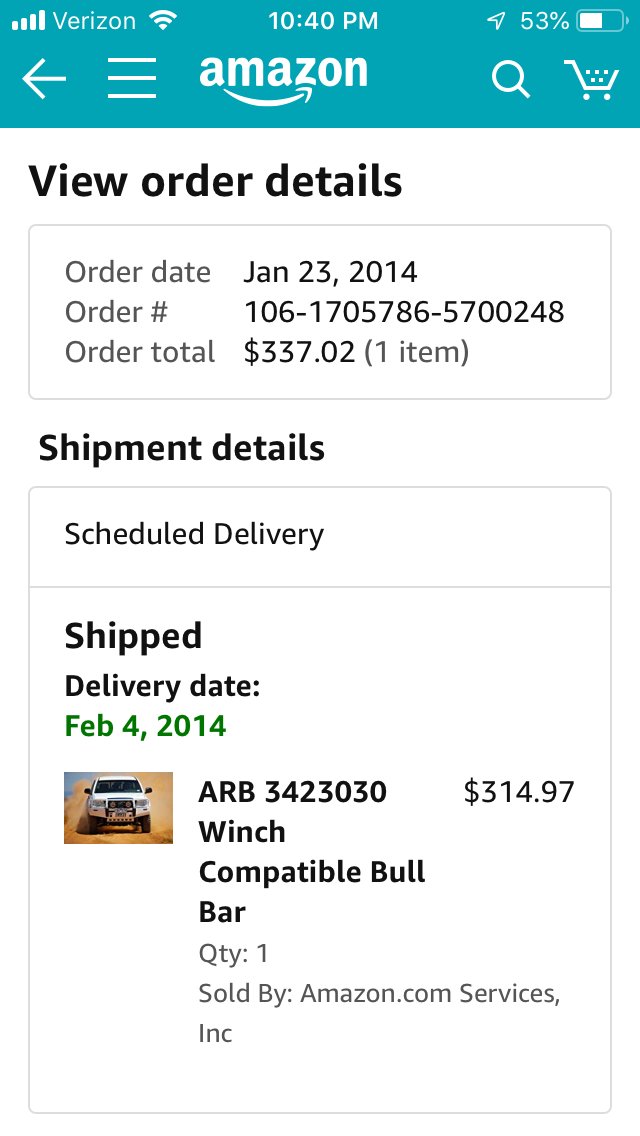Image resolution: width=640 pixels, height=1136 pixels.
Task: Tap the cellular signal bars
Action: pos(29,20)
